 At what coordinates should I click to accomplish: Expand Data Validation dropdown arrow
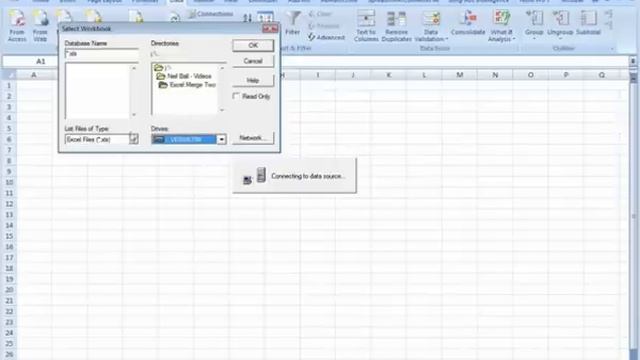click(447, 40)
